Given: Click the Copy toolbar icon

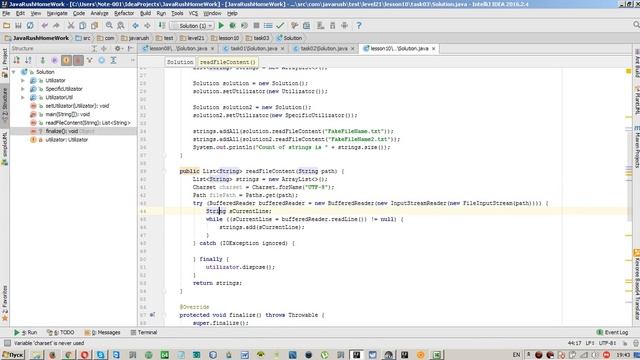Looking at the screenshot, I should [82, 26].
